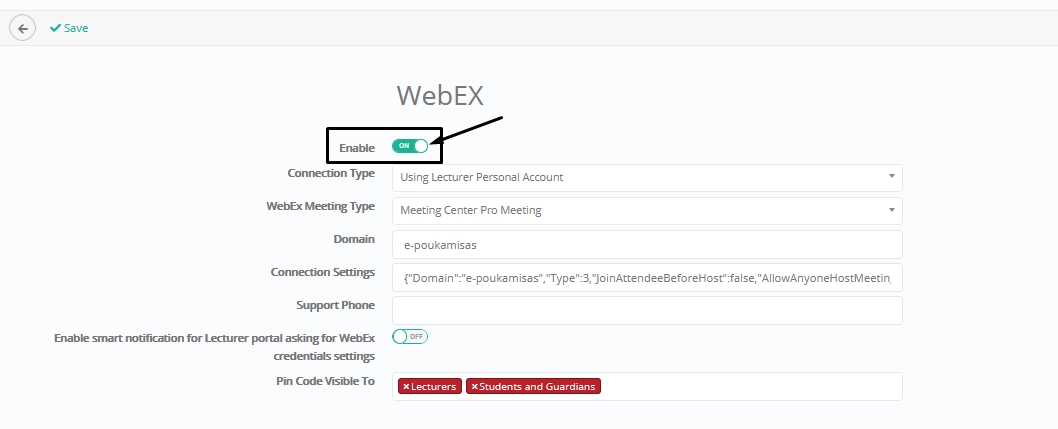Click the Domain label
The width and height of the screenshot is (1058, 429).
(354, 239)
